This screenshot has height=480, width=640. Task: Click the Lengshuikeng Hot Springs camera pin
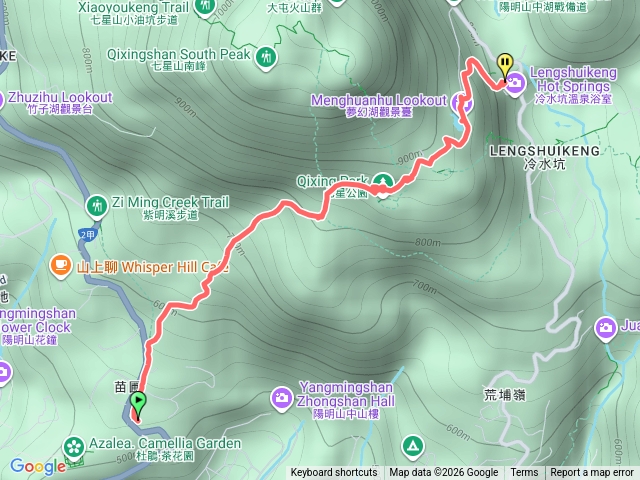click(x=516, y=84)
